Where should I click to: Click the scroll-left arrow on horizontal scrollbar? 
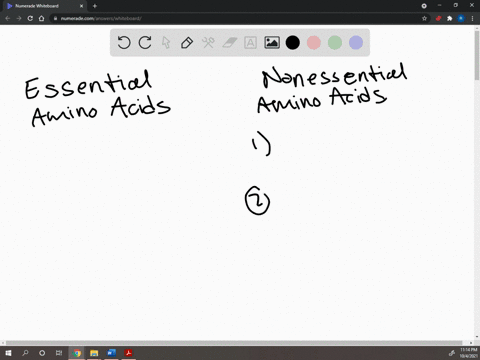(3, 343)
